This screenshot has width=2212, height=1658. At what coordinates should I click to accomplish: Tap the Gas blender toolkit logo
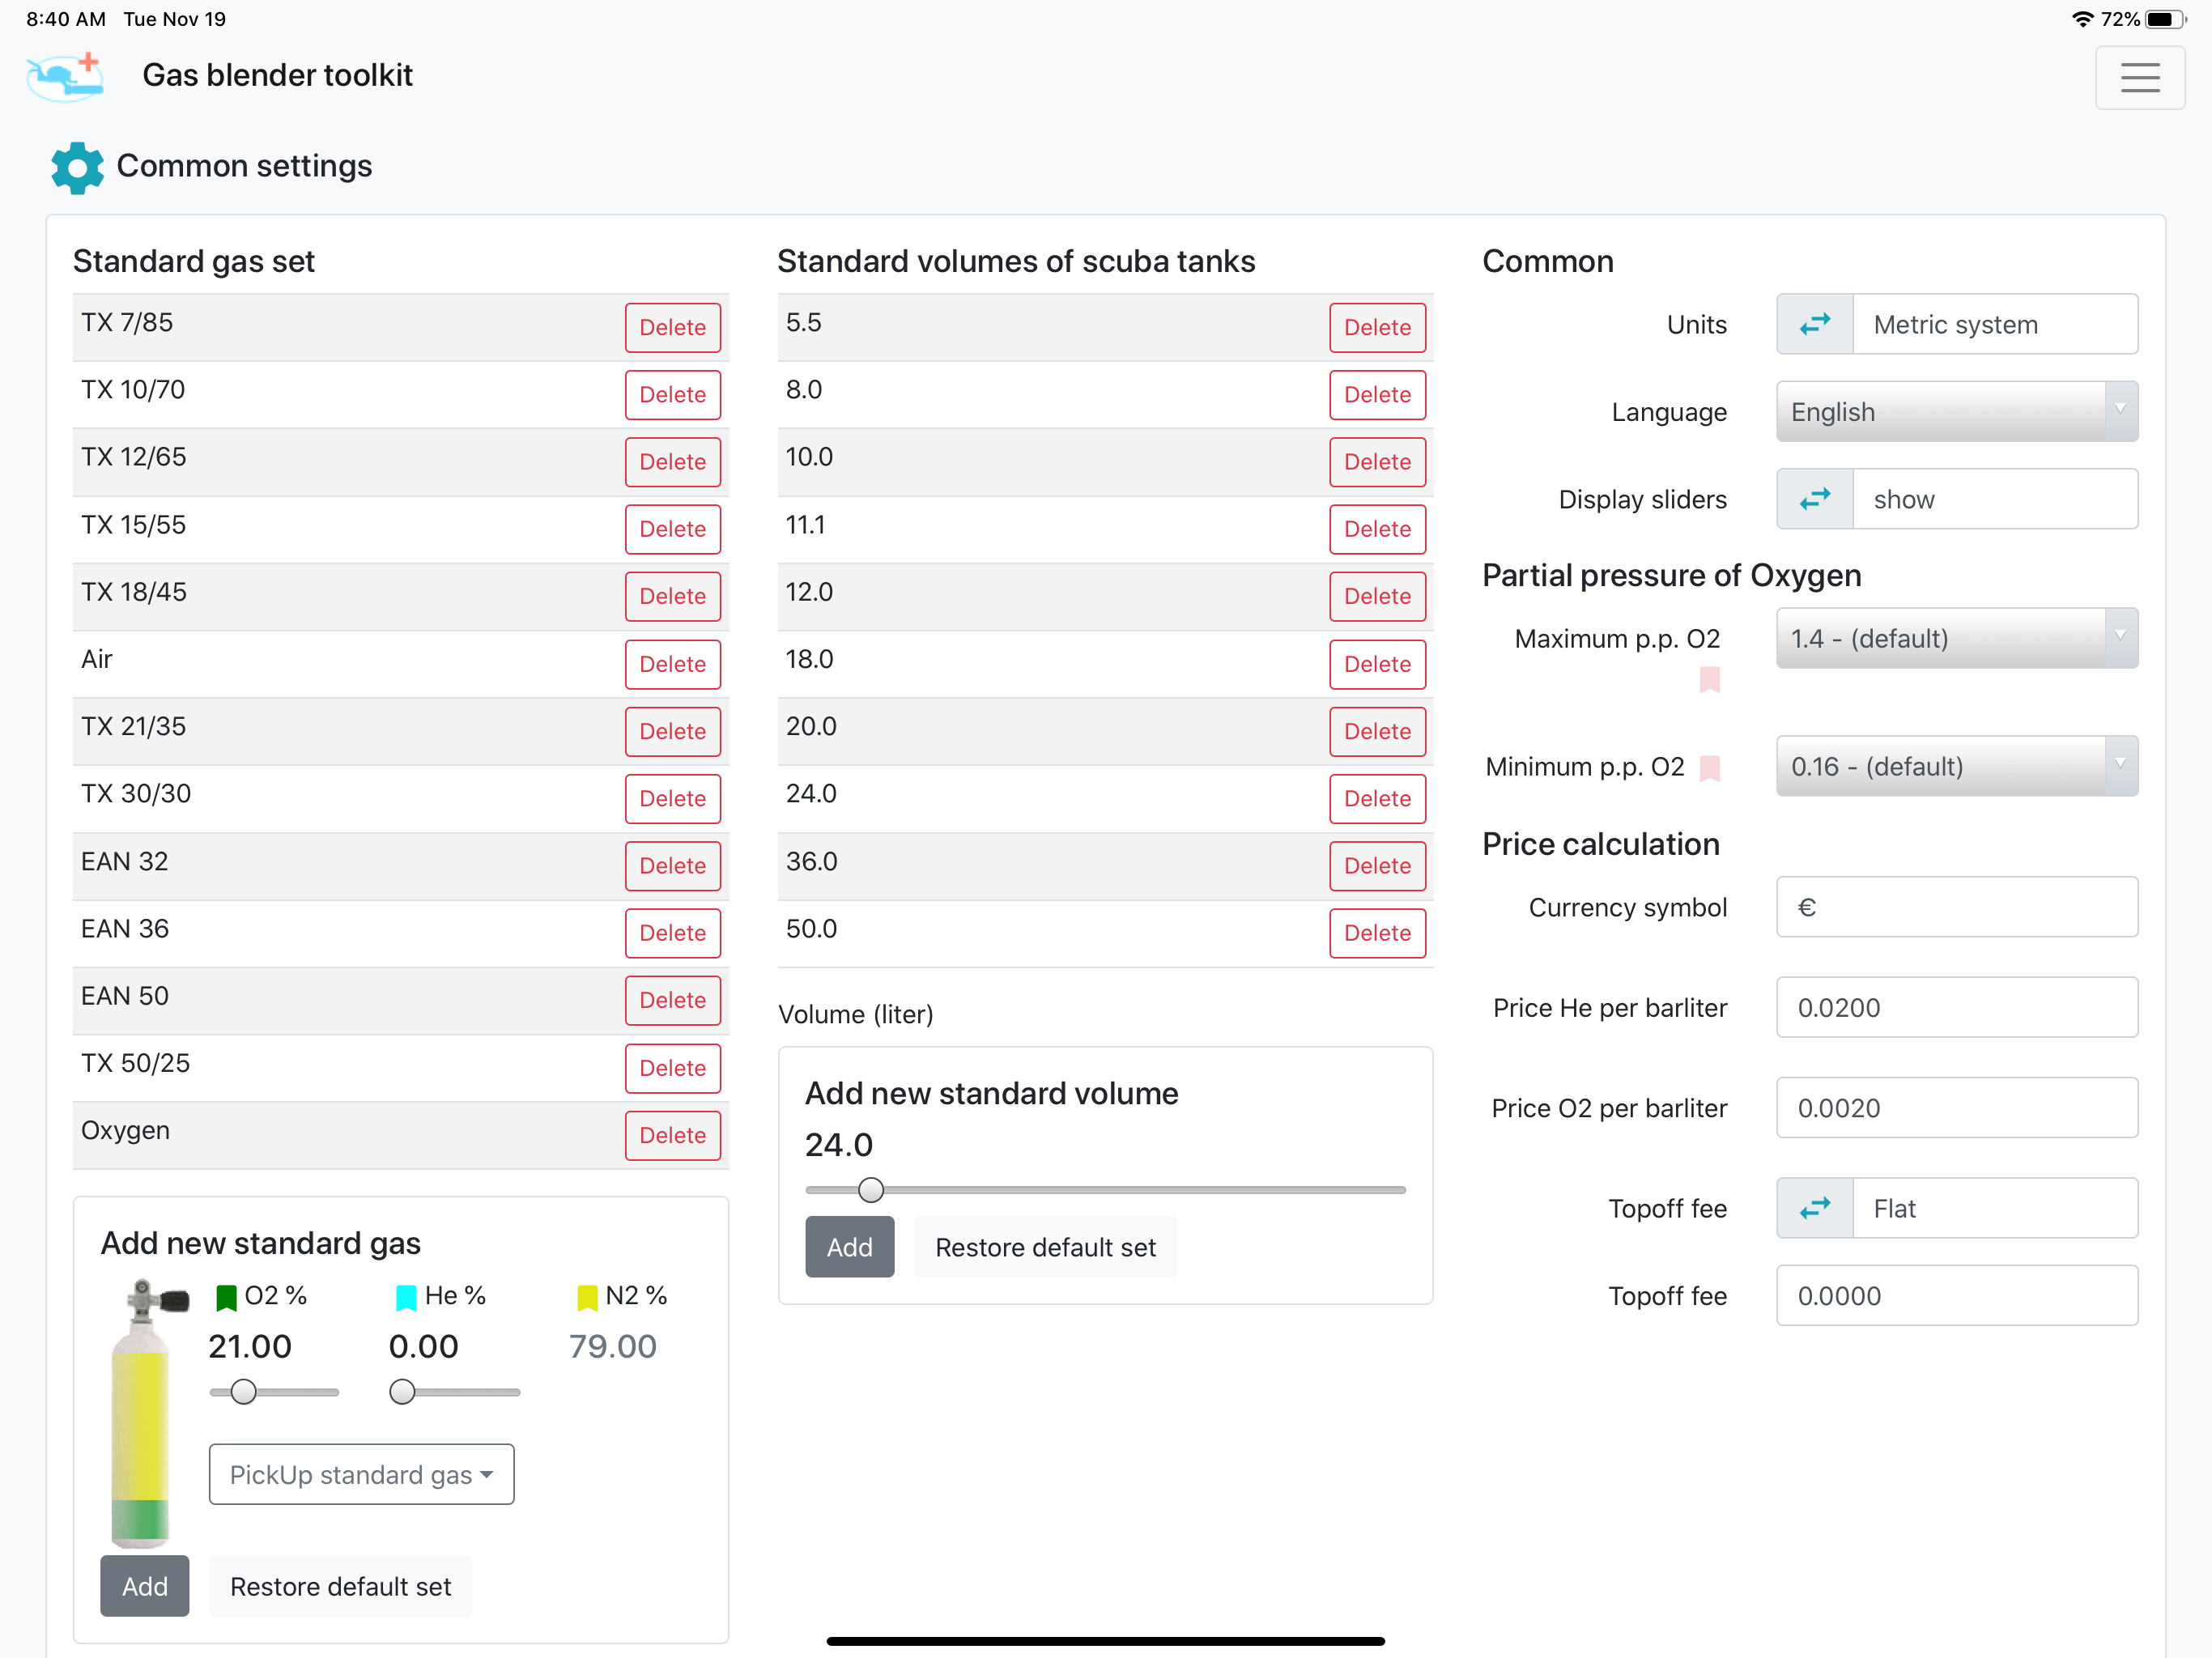tap(65, 77)
